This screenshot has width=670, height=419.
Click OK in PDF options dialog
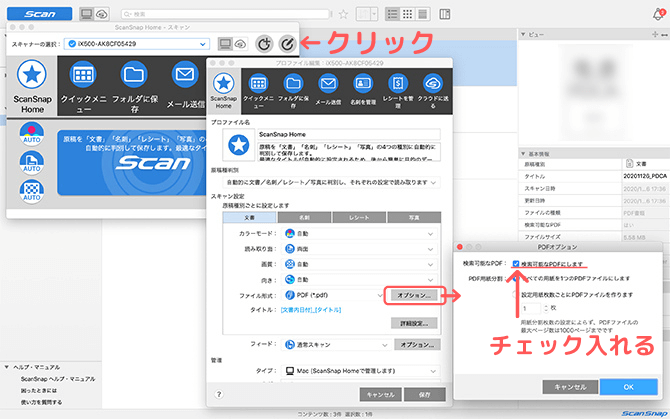pos(629,387)
